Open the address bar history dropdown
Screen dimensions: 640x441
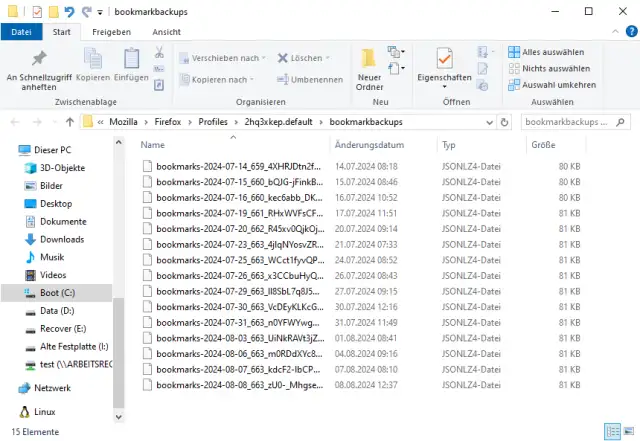tap(489, 122)
